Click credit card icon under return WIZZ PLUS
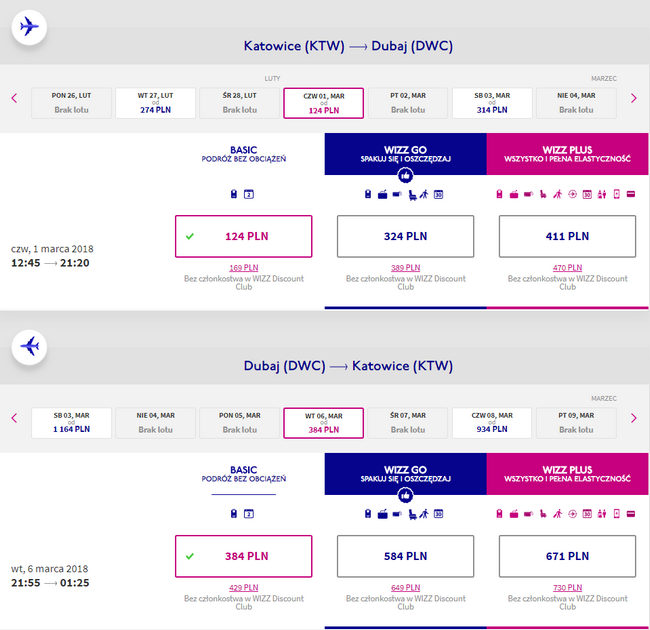 pos(631,514)
